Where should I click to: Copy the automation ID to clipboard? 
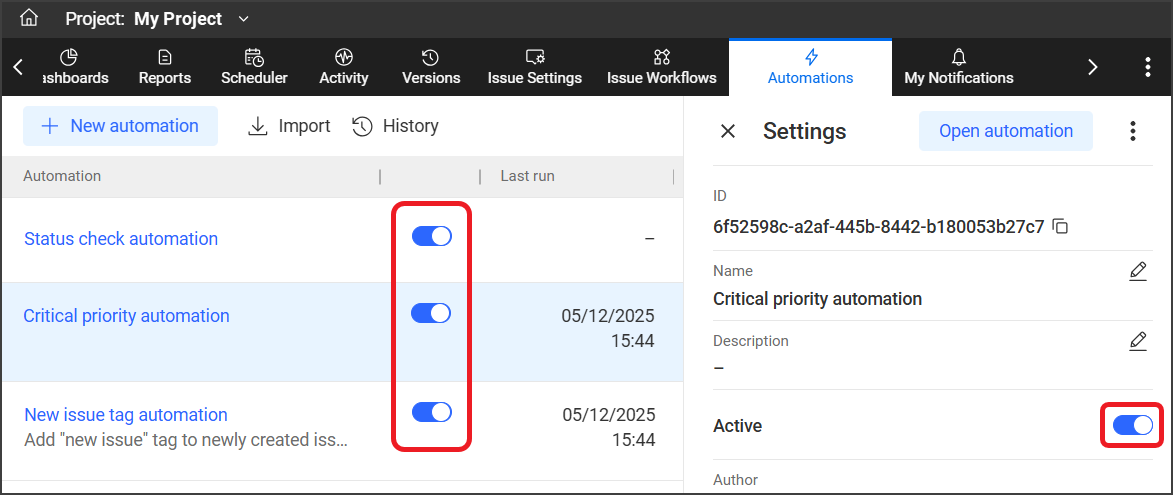click(x=1061, y=227)
